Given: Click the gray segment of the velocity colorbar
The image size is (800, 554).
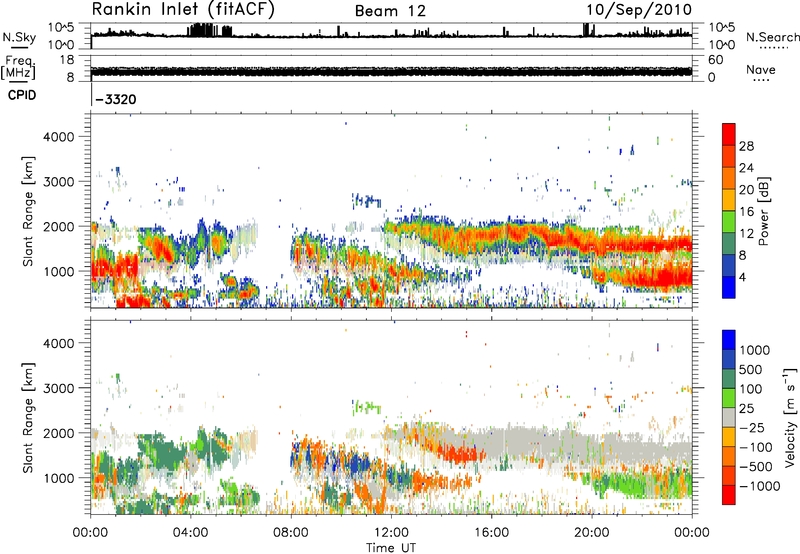Looking at the screenshot, I should pyautogui.click(x=729, y=417).
